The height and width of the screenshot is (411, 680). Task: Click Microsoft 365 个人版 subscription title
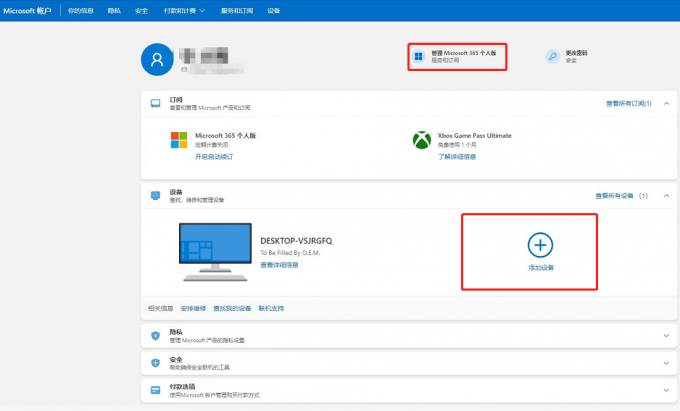[225, 136]
